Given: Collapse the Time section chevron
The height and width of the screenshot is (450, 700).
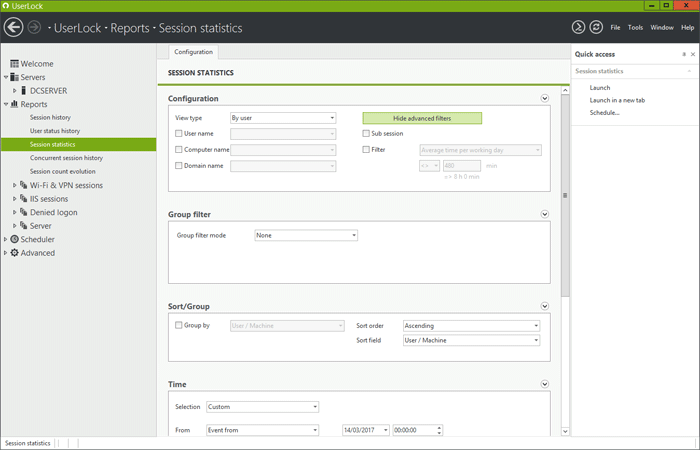Looking at the screenshot, I should point(545,384).
